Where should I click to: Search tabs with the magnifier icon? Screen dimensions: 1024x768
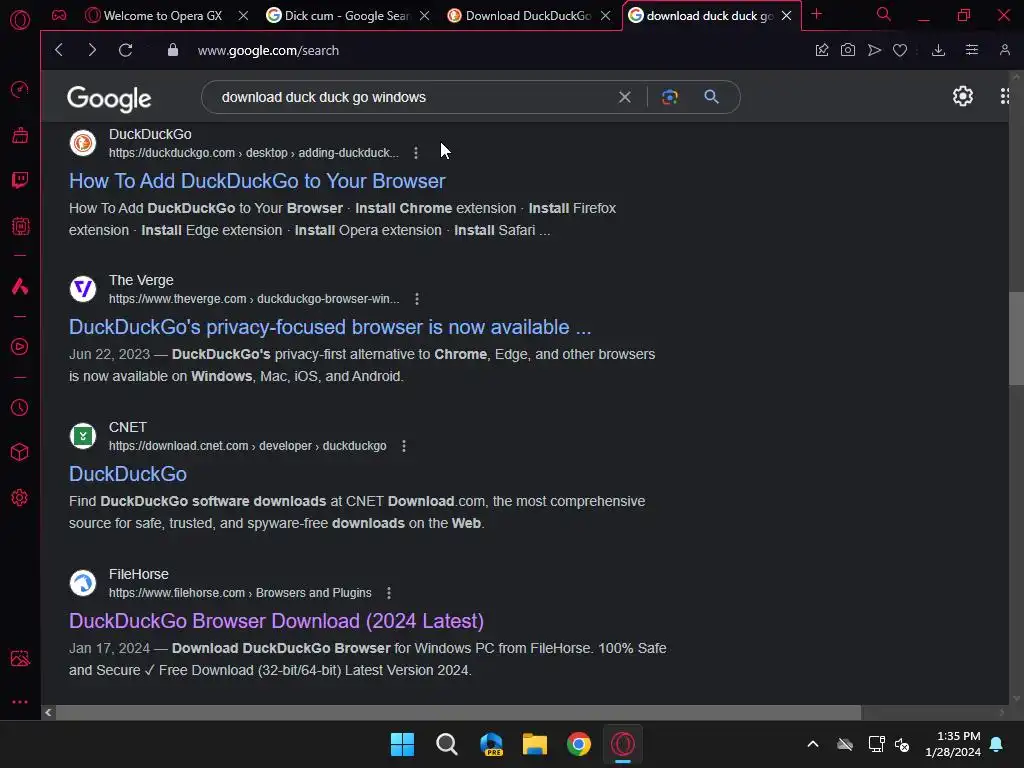tap(884, 14)
